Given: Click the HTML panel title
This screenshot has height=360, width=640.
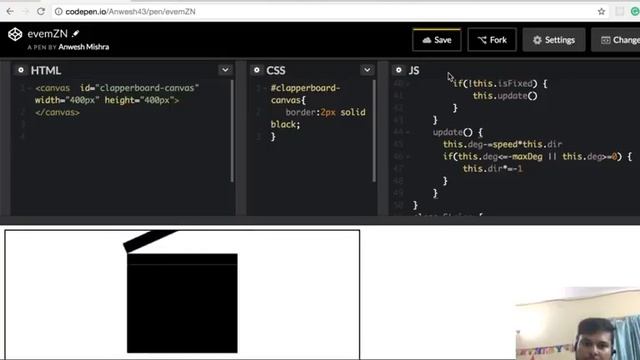Looking at the screenshot, I should (46, 71).
